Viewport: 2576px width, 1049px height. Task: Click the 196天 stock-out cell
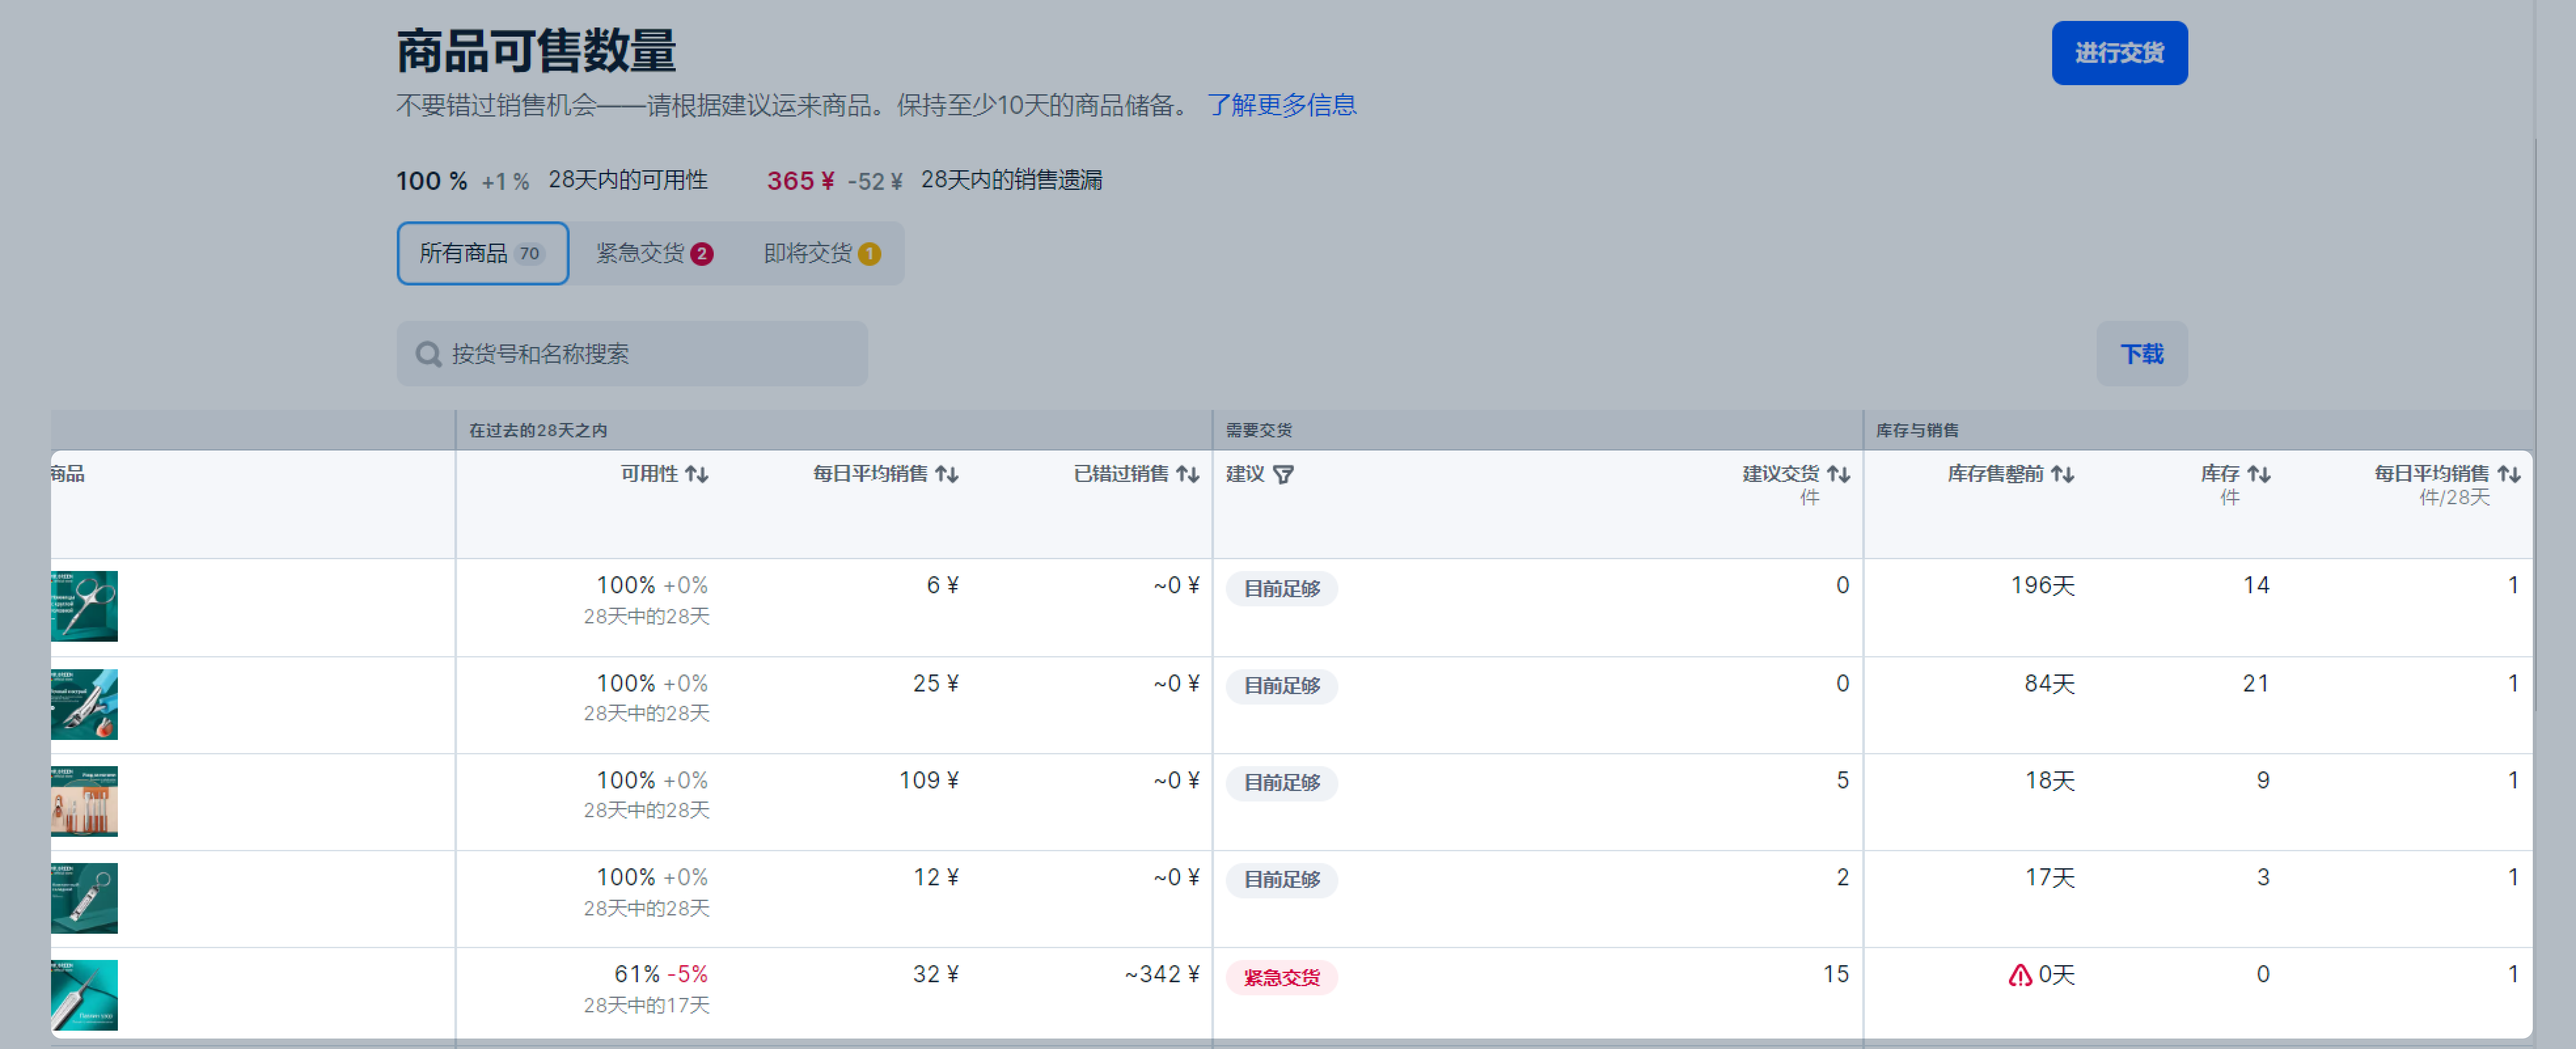[x=2043, y=586]
